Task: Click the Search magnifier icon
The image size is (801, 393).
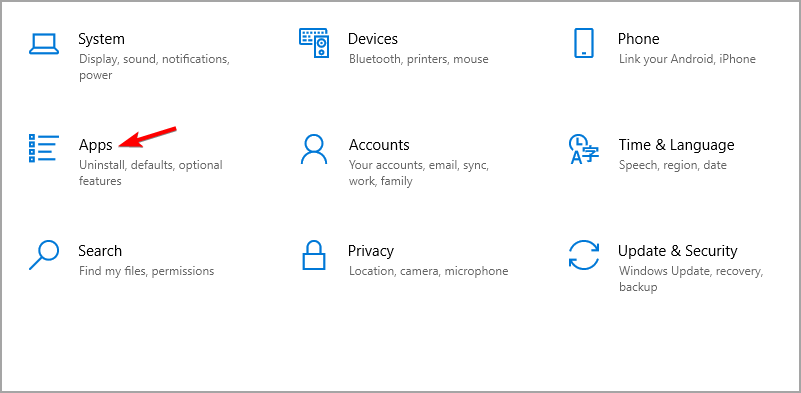Action: coord(44,255)
